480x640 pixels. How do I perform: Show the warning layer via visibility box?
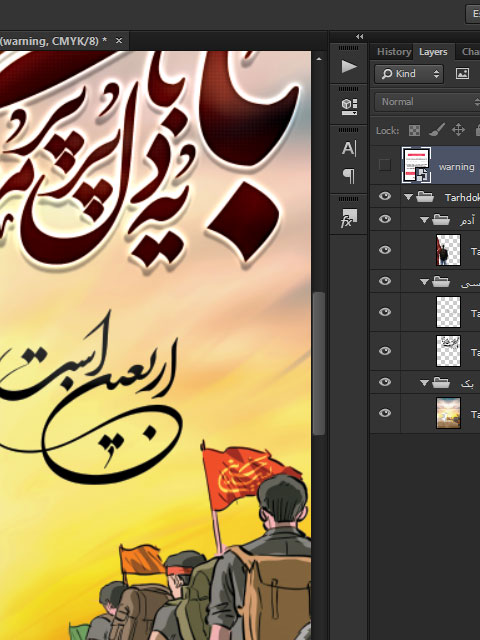(x=384, y=165)
